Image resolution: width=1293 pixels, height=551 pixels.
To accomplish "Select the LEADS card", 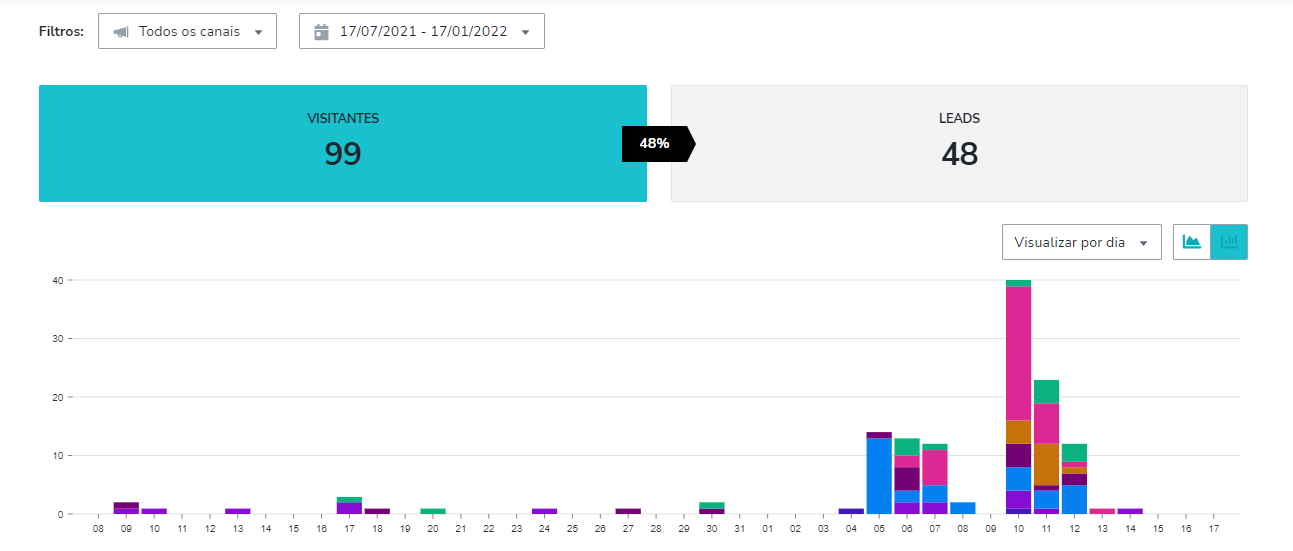I will point(959,143).
